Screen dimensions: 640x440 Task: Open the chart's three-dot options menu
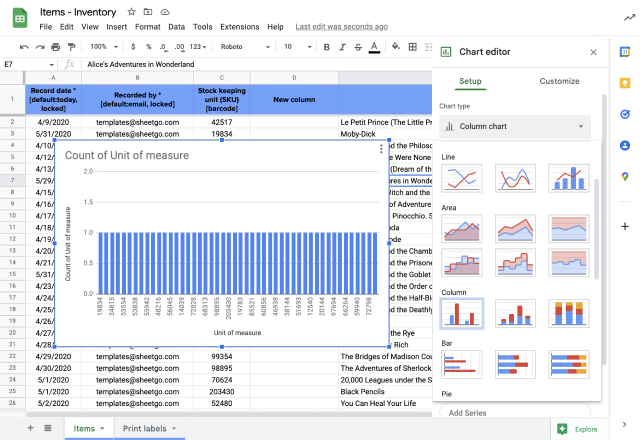click(381, 149)
